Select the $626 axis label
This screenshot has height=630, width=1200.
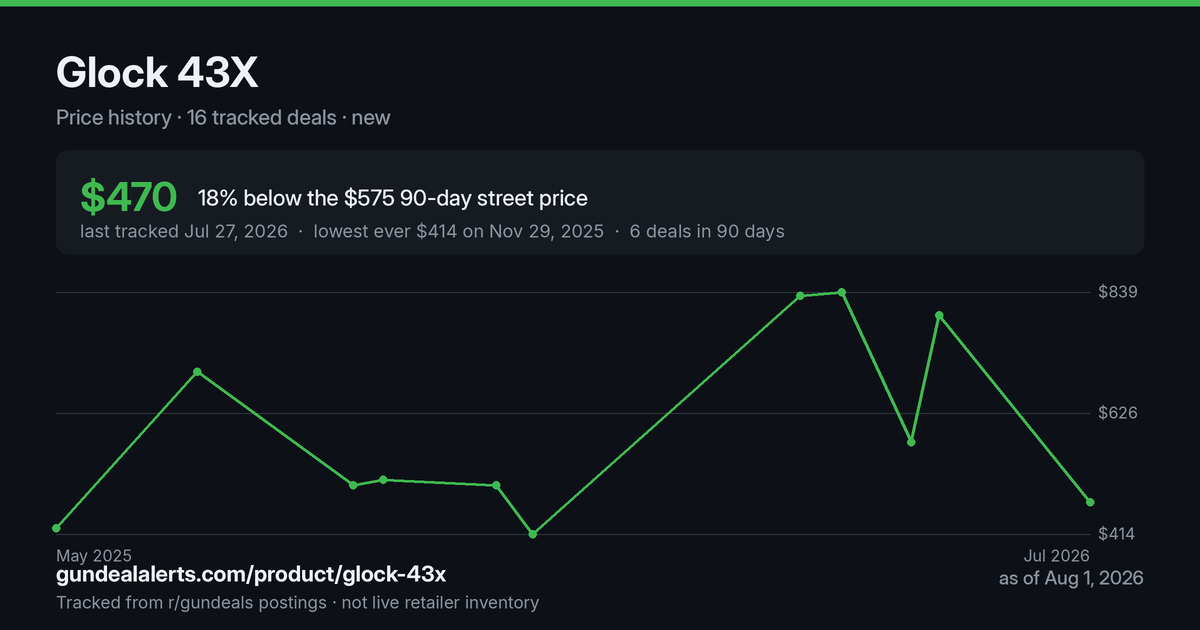[x=1118, y=413]
